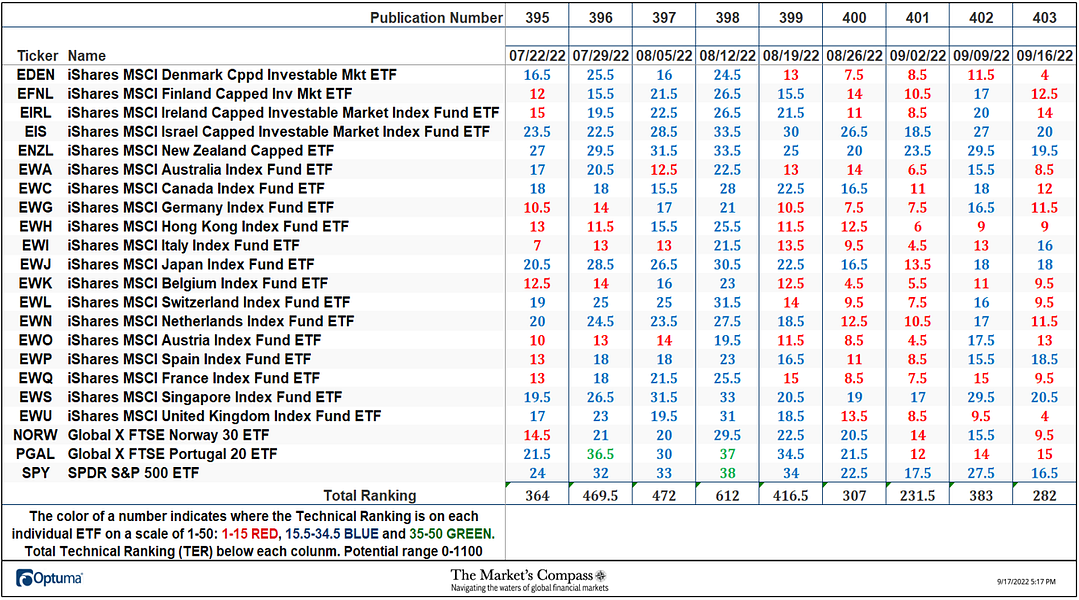Select the NORW ticker cell

(x=35, y=435)
